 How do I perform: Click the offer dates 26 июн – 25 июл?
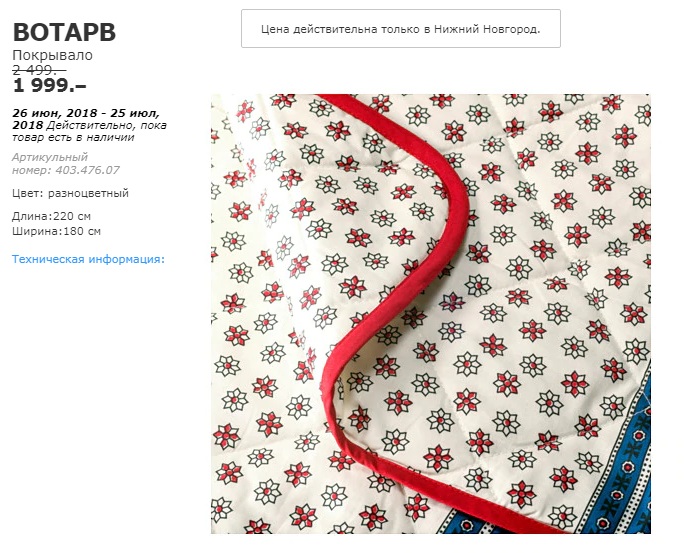[86, 119]
